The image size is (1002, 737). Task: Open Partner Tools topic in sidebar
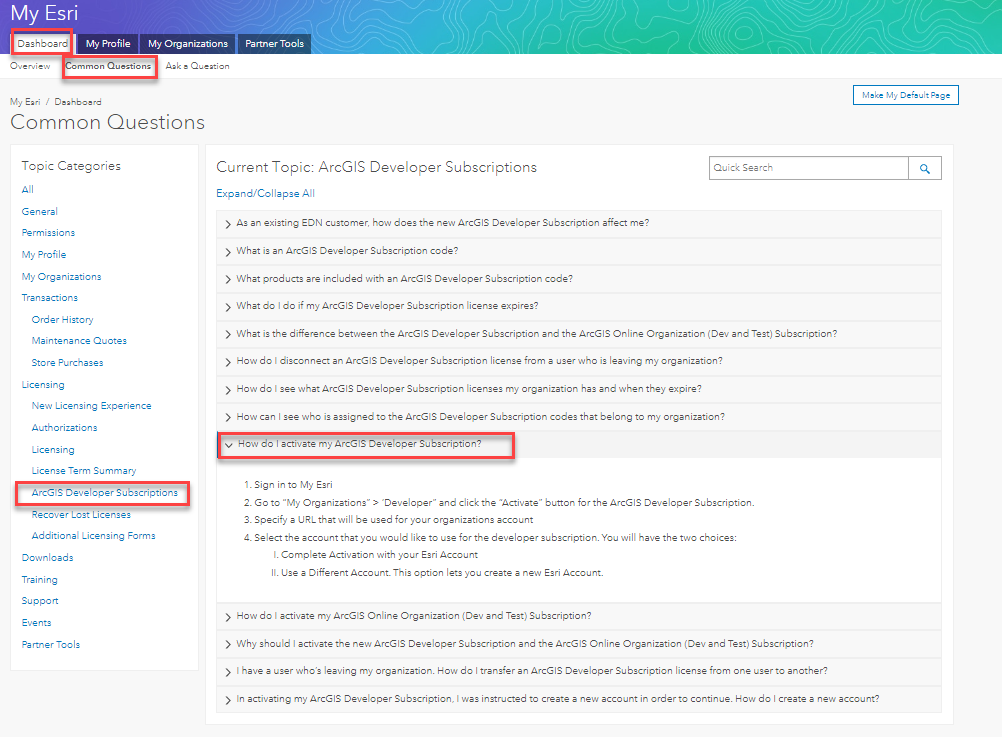click(50, 644)
